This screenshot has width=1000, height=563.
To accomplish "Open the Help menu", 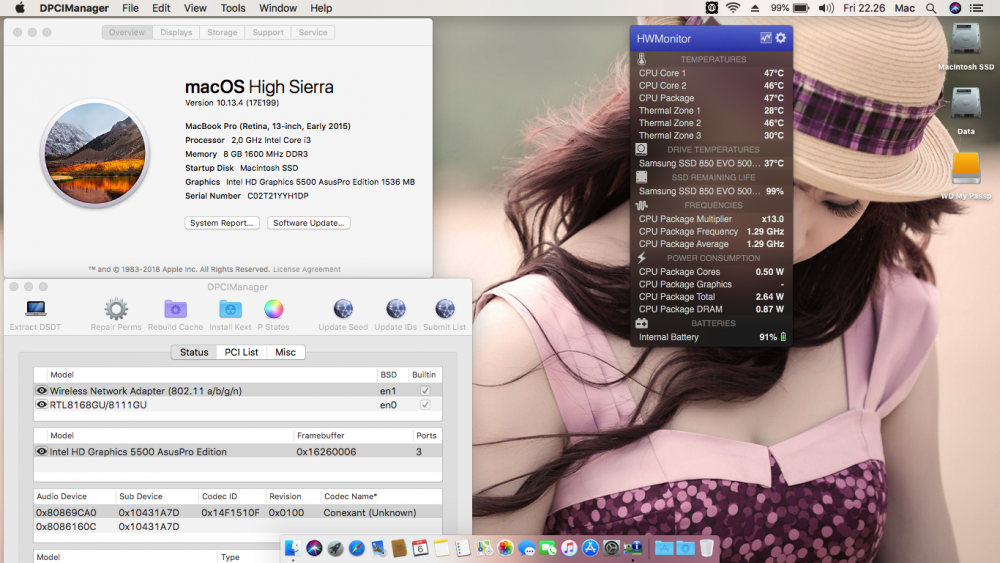I will (x=321, y=8).
